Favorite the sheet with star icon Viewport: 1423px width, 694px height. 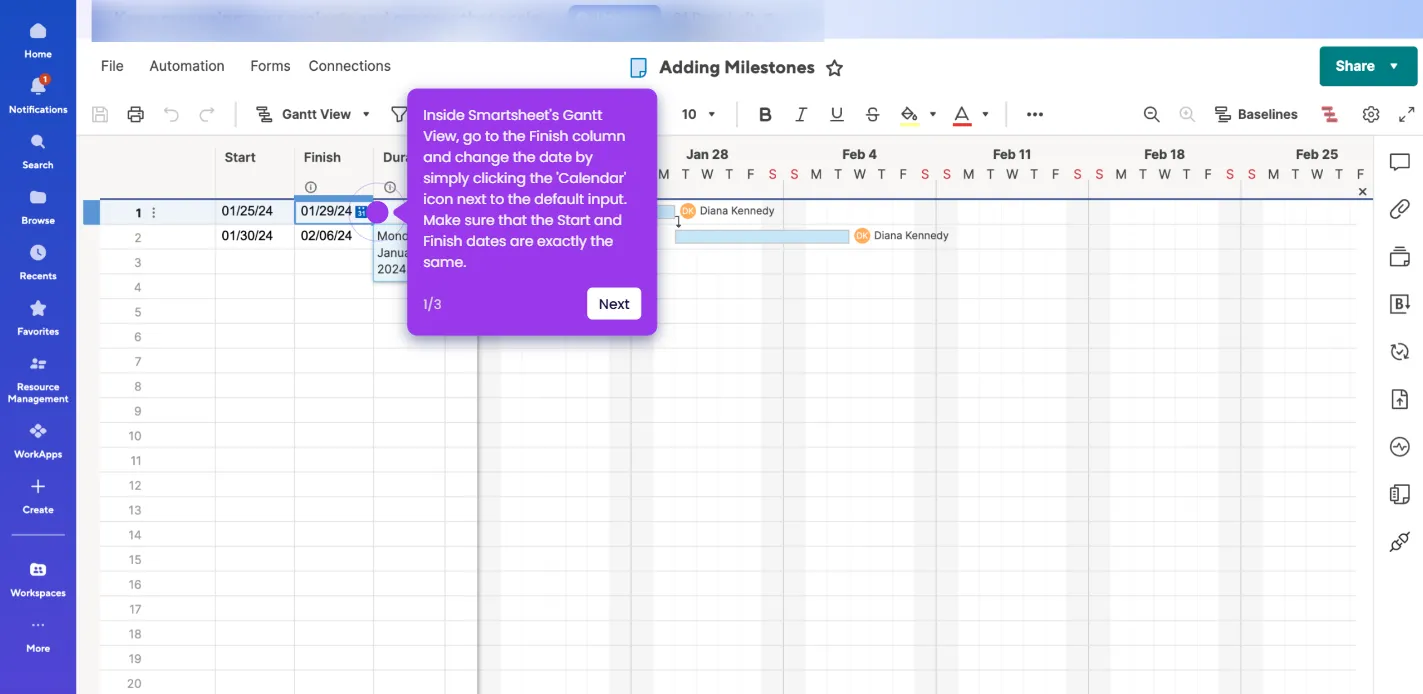(x=835, y=68)
